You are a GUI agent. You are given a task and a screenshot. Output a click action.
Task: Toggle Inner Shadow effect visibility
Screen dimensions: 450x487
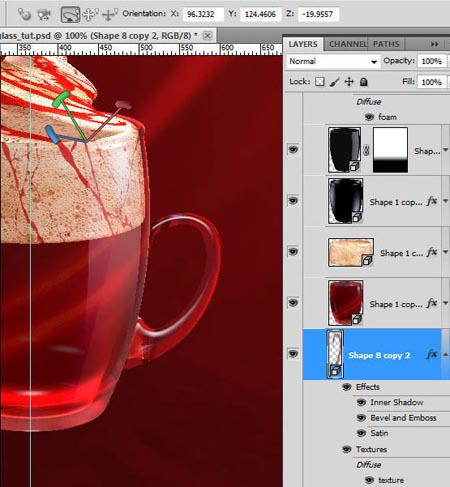[x=361, y=402]
